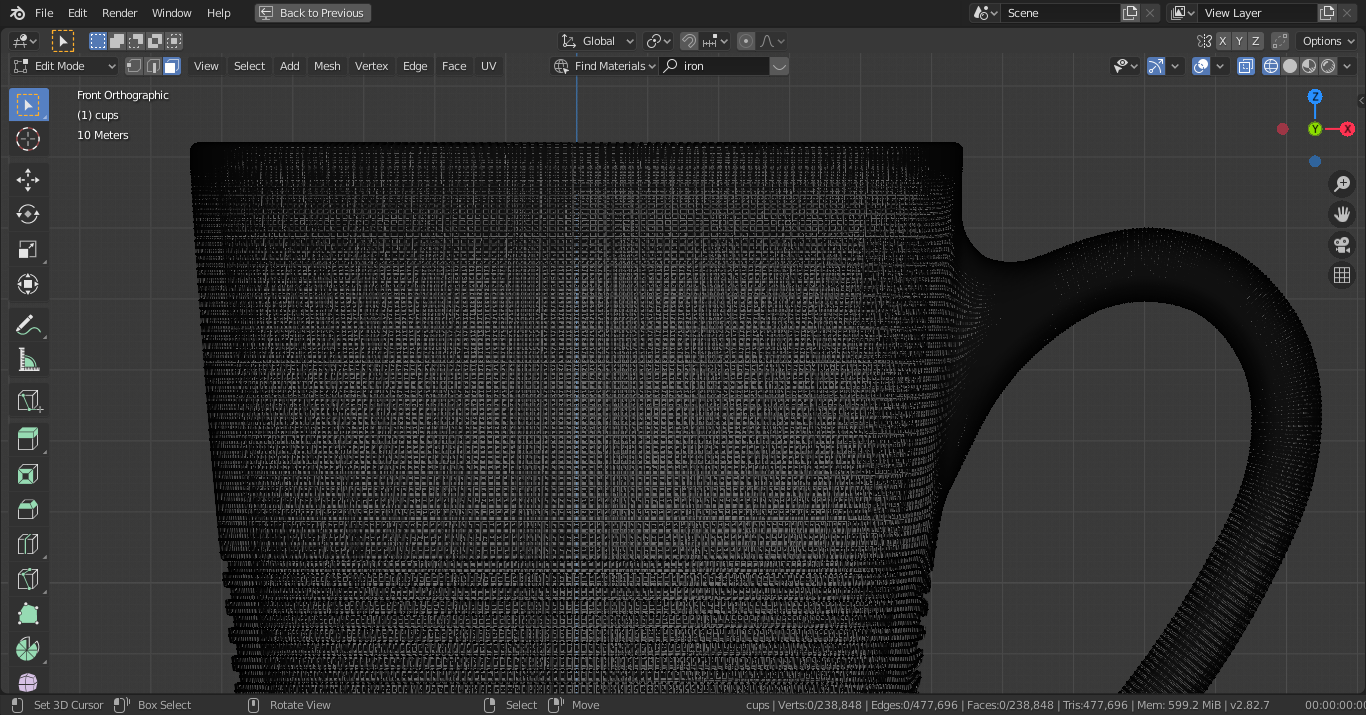The image size is (1366, 715).
Task: Enable the snapping magnet
Action: pyautogui.click(x=690, y=41)
